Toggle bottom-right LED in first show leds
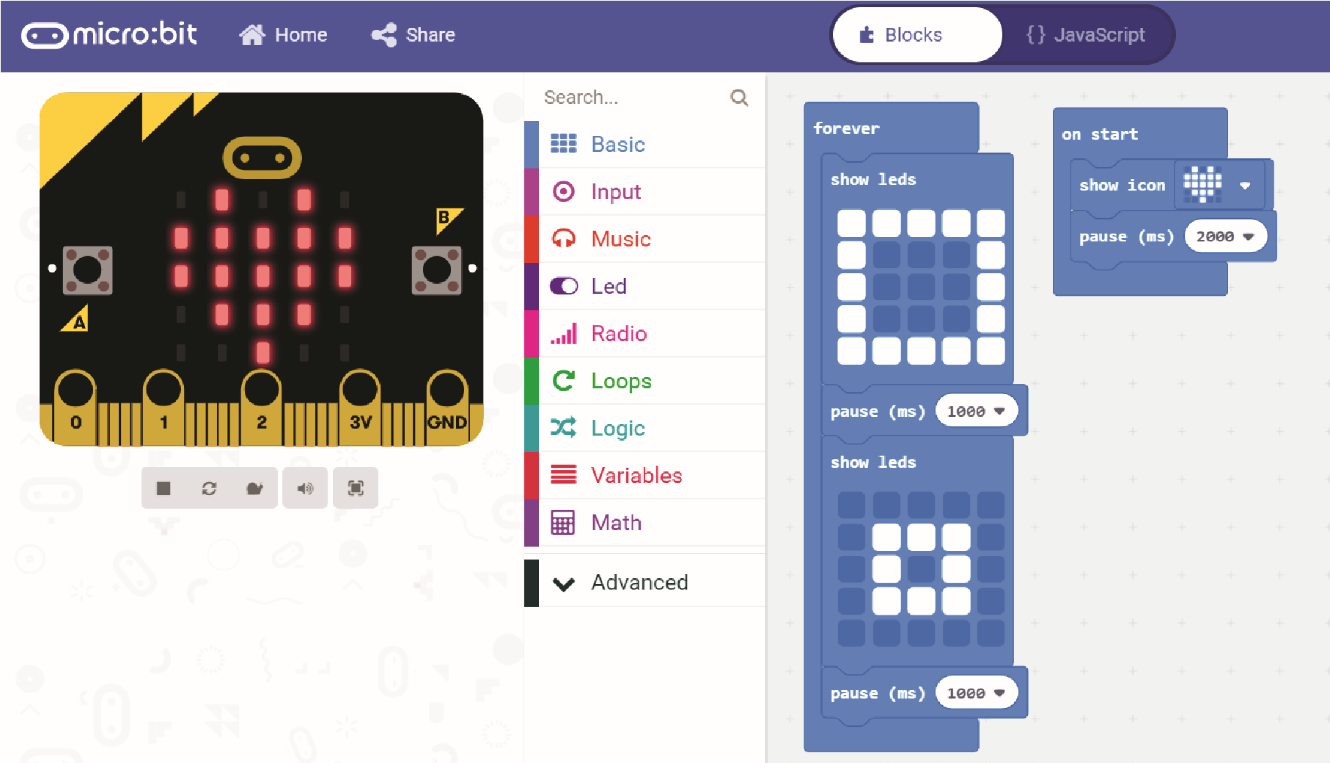This screenshot has height=763, width=1330. [991, 351]
